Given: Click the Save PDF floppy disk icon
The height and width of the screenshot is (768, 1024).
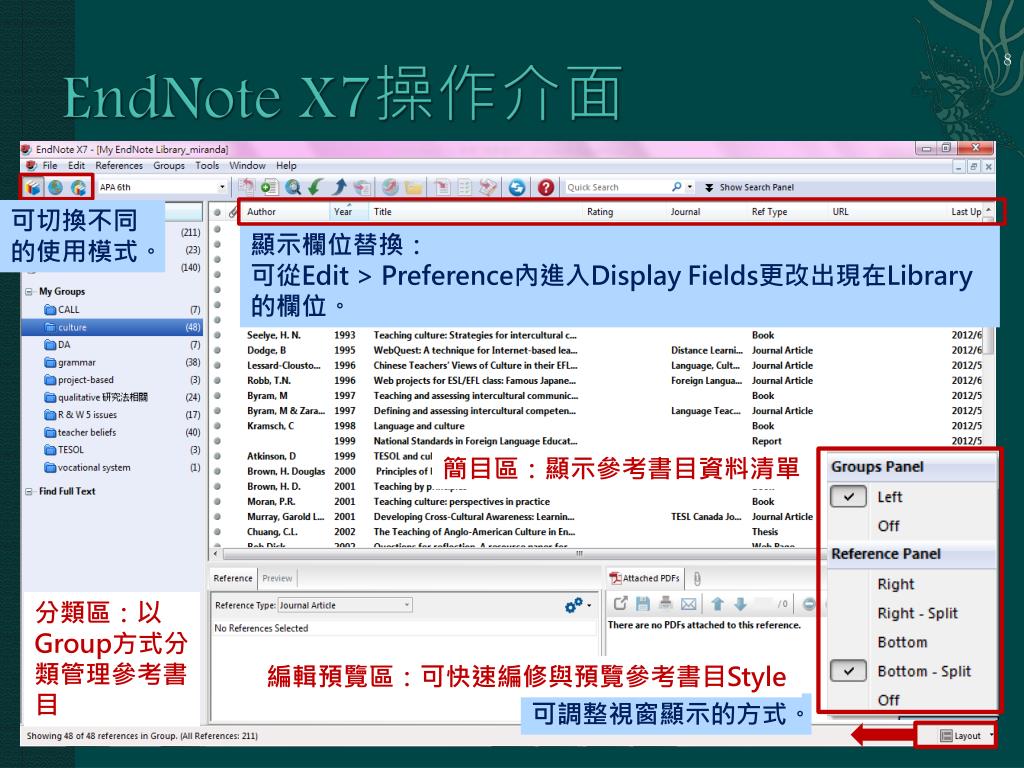Looking at the screenshot, I should 643,604.
